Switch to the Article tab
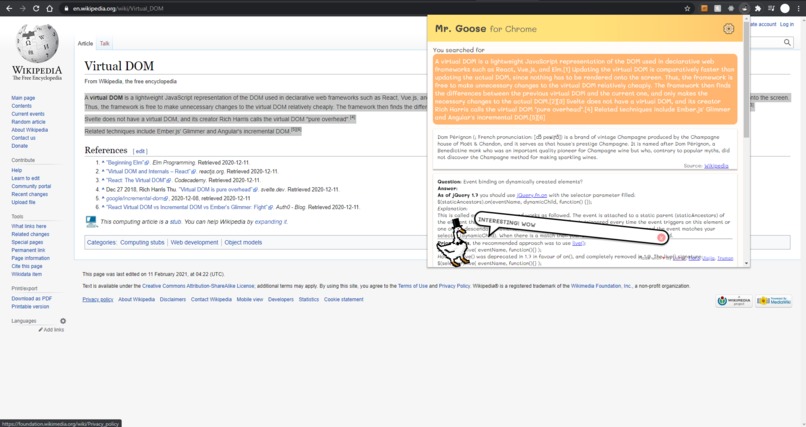The width and height of the screenshot is (806, 427). (85, 44)
